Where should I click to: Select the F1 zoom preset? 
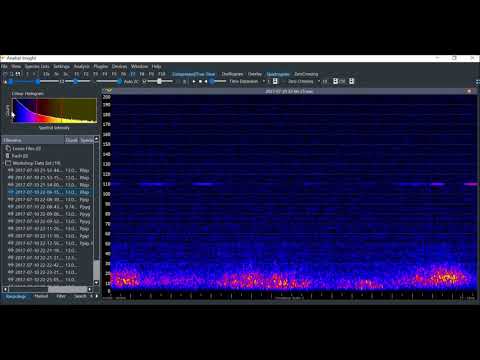coord(77,74)
